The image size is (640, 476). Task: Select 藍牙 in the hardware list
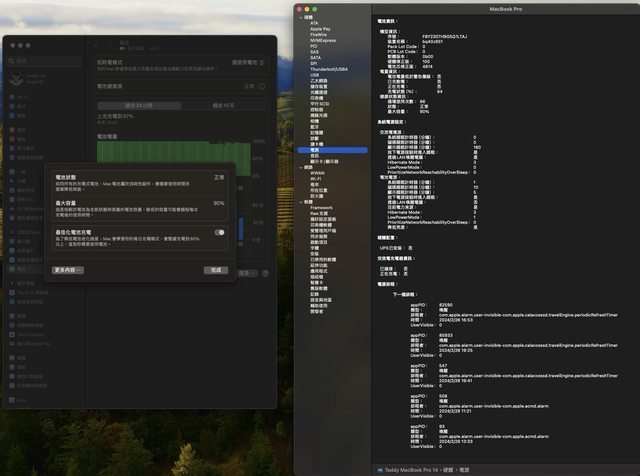(314, 127)
